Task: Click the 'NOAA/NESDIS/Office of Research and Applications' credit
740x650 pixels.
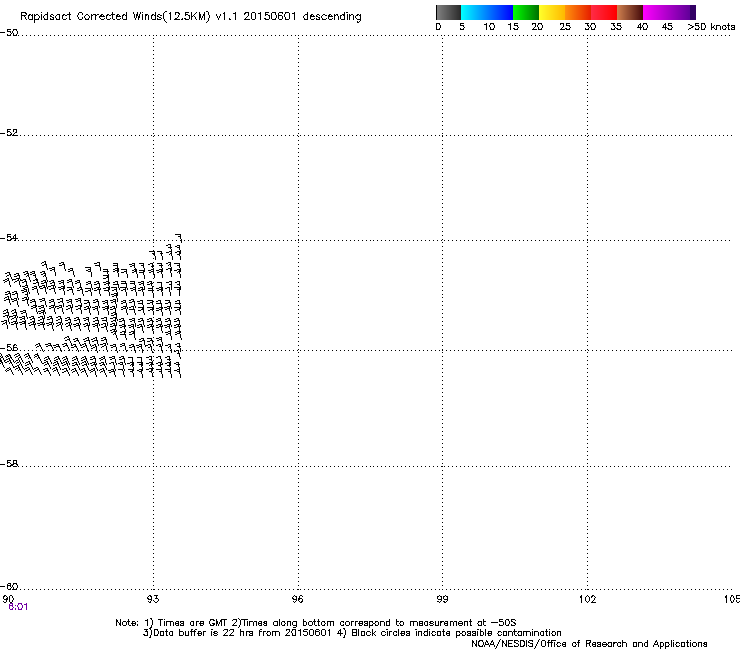Action: tap(589, 644)
